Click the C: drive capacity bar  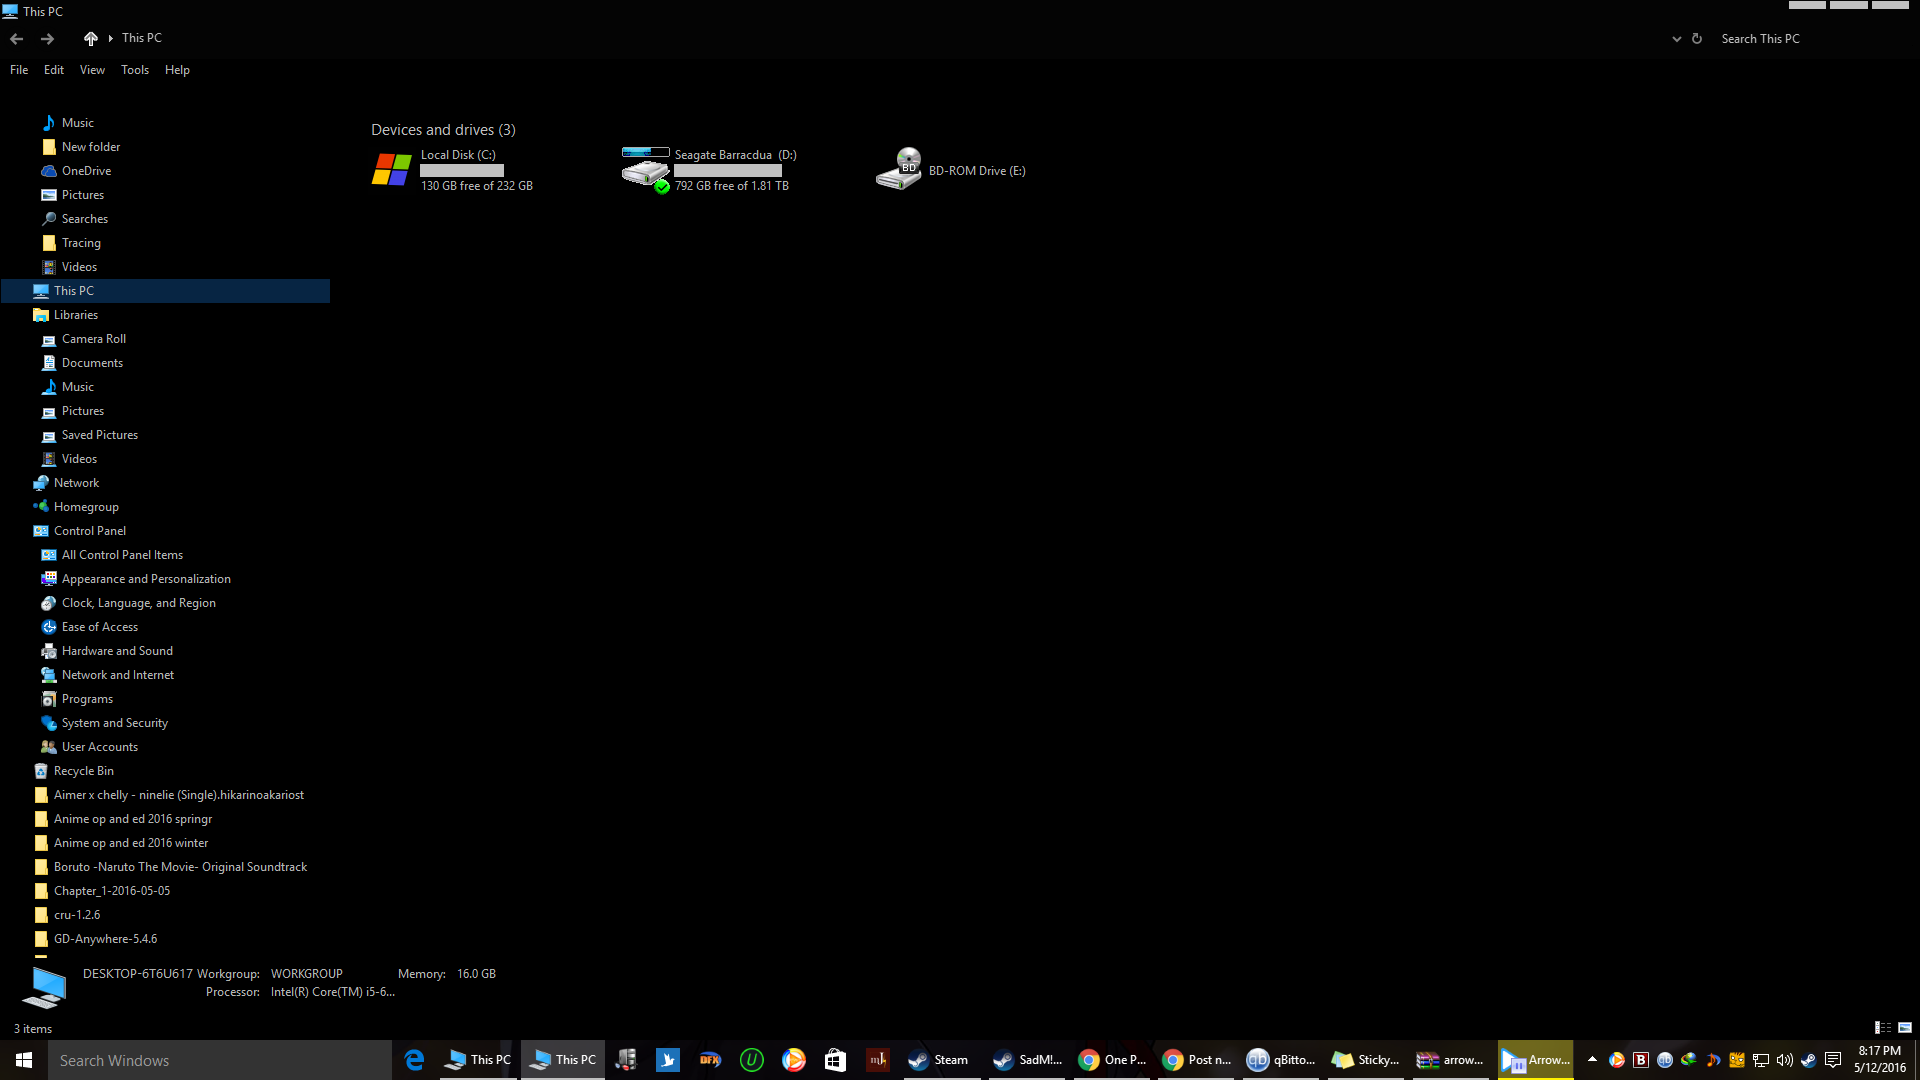462,171
